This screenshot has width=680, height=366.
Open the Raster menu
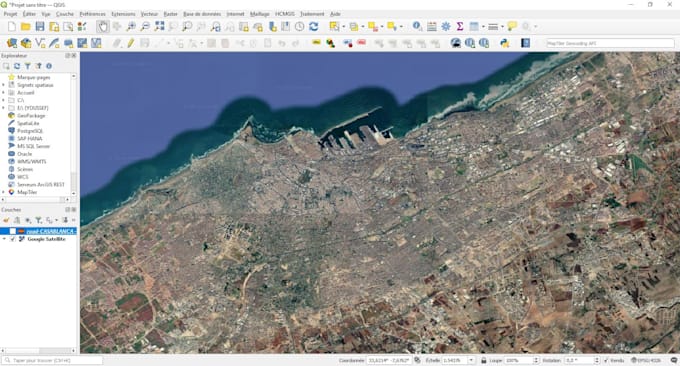click(x=170, y=14)
